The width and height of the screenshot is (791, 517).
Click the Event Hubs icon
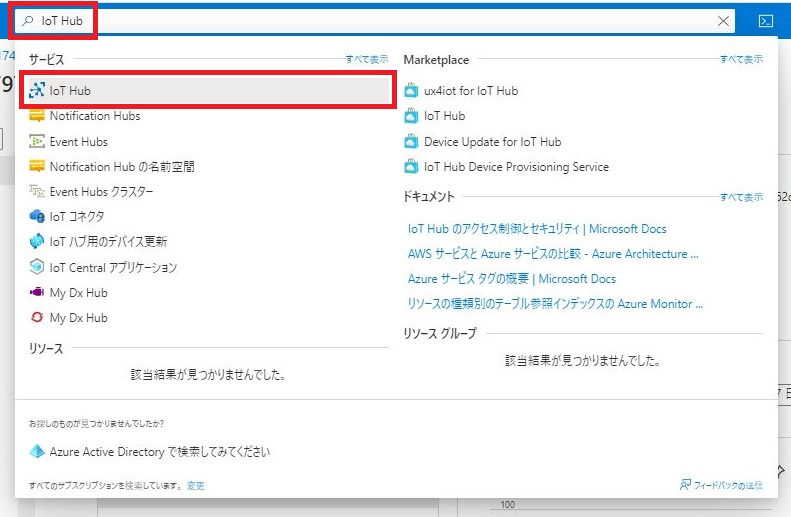37,141
